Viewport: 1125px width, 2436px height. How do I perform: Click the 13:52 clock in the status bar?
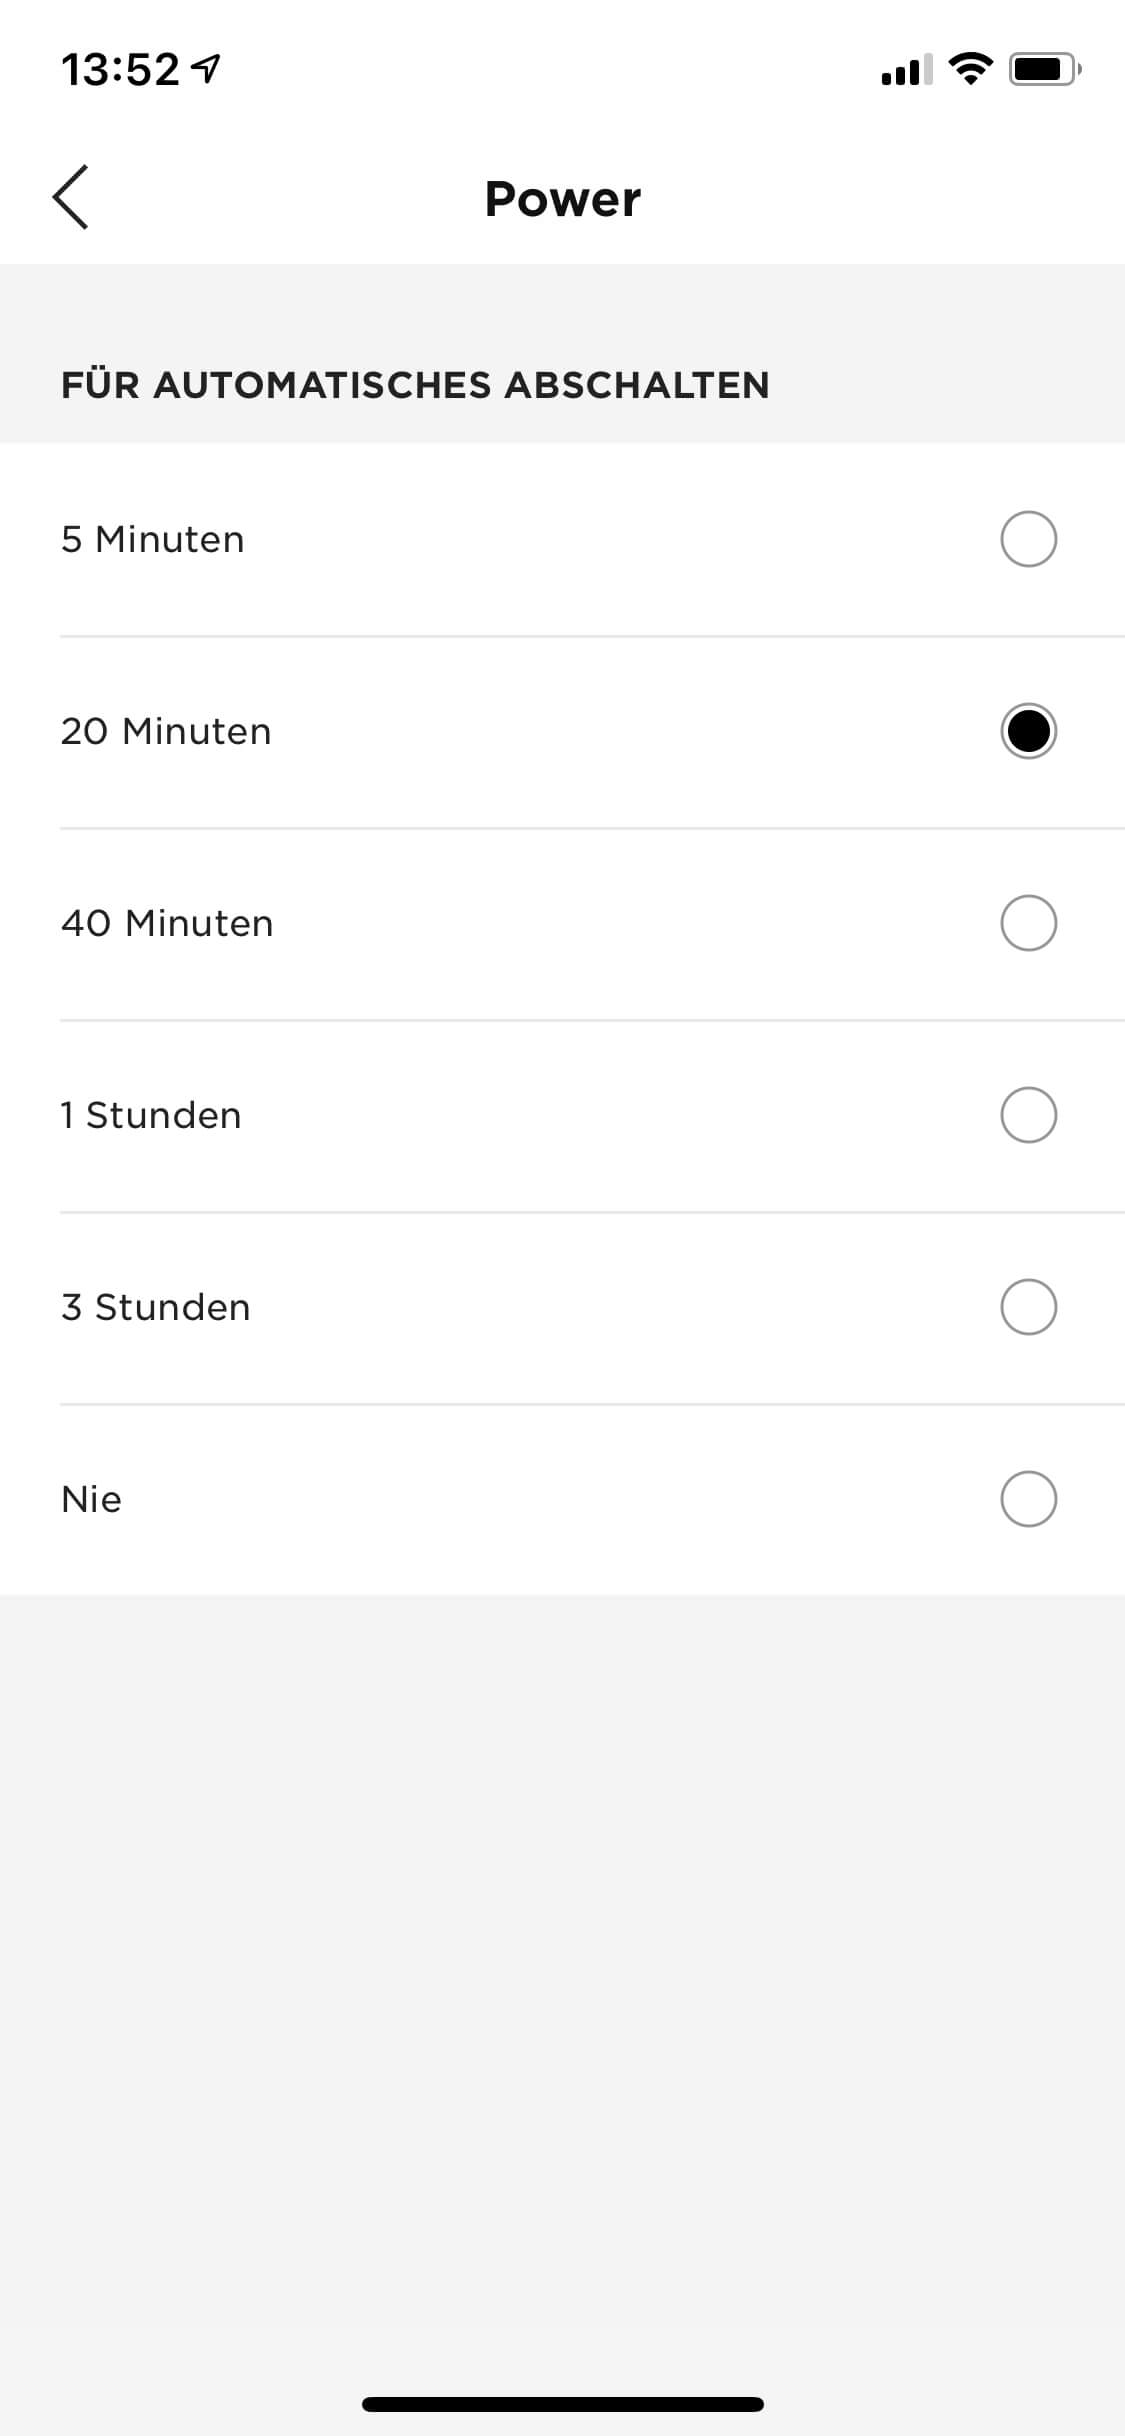pyautogui.click(x=120, y=70)
